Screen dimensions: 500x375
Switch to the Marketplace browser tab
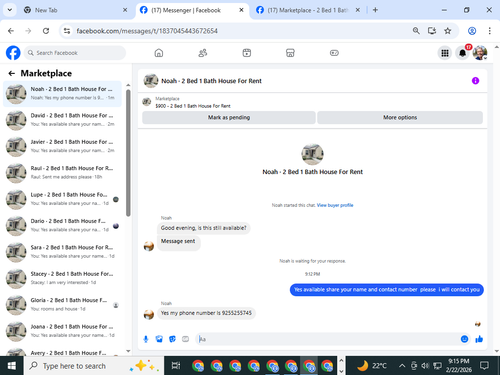click(x=307, y=10)
